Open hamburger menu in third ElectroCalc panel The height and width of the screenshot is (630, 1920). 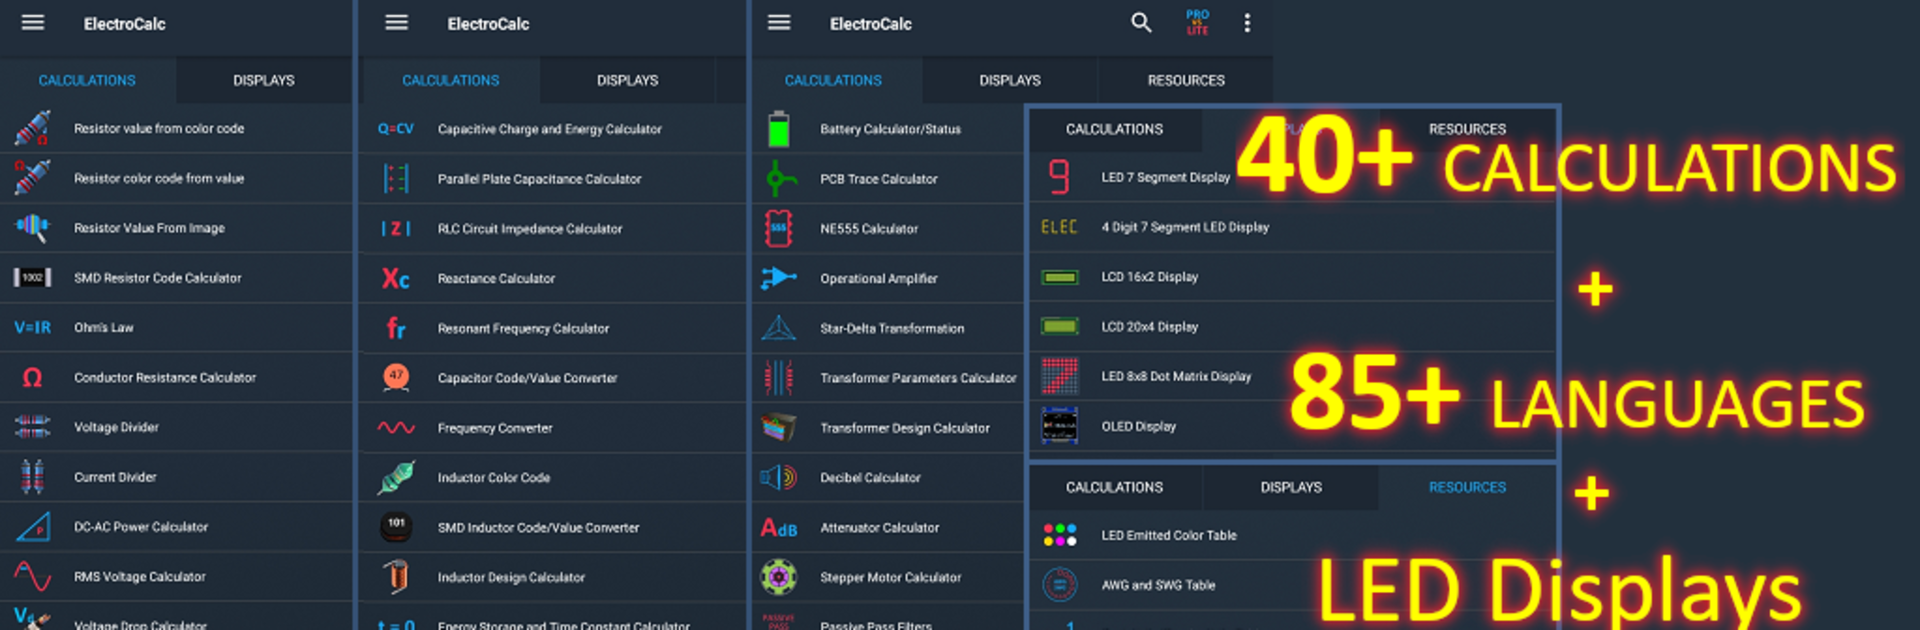tap(779, 22)
